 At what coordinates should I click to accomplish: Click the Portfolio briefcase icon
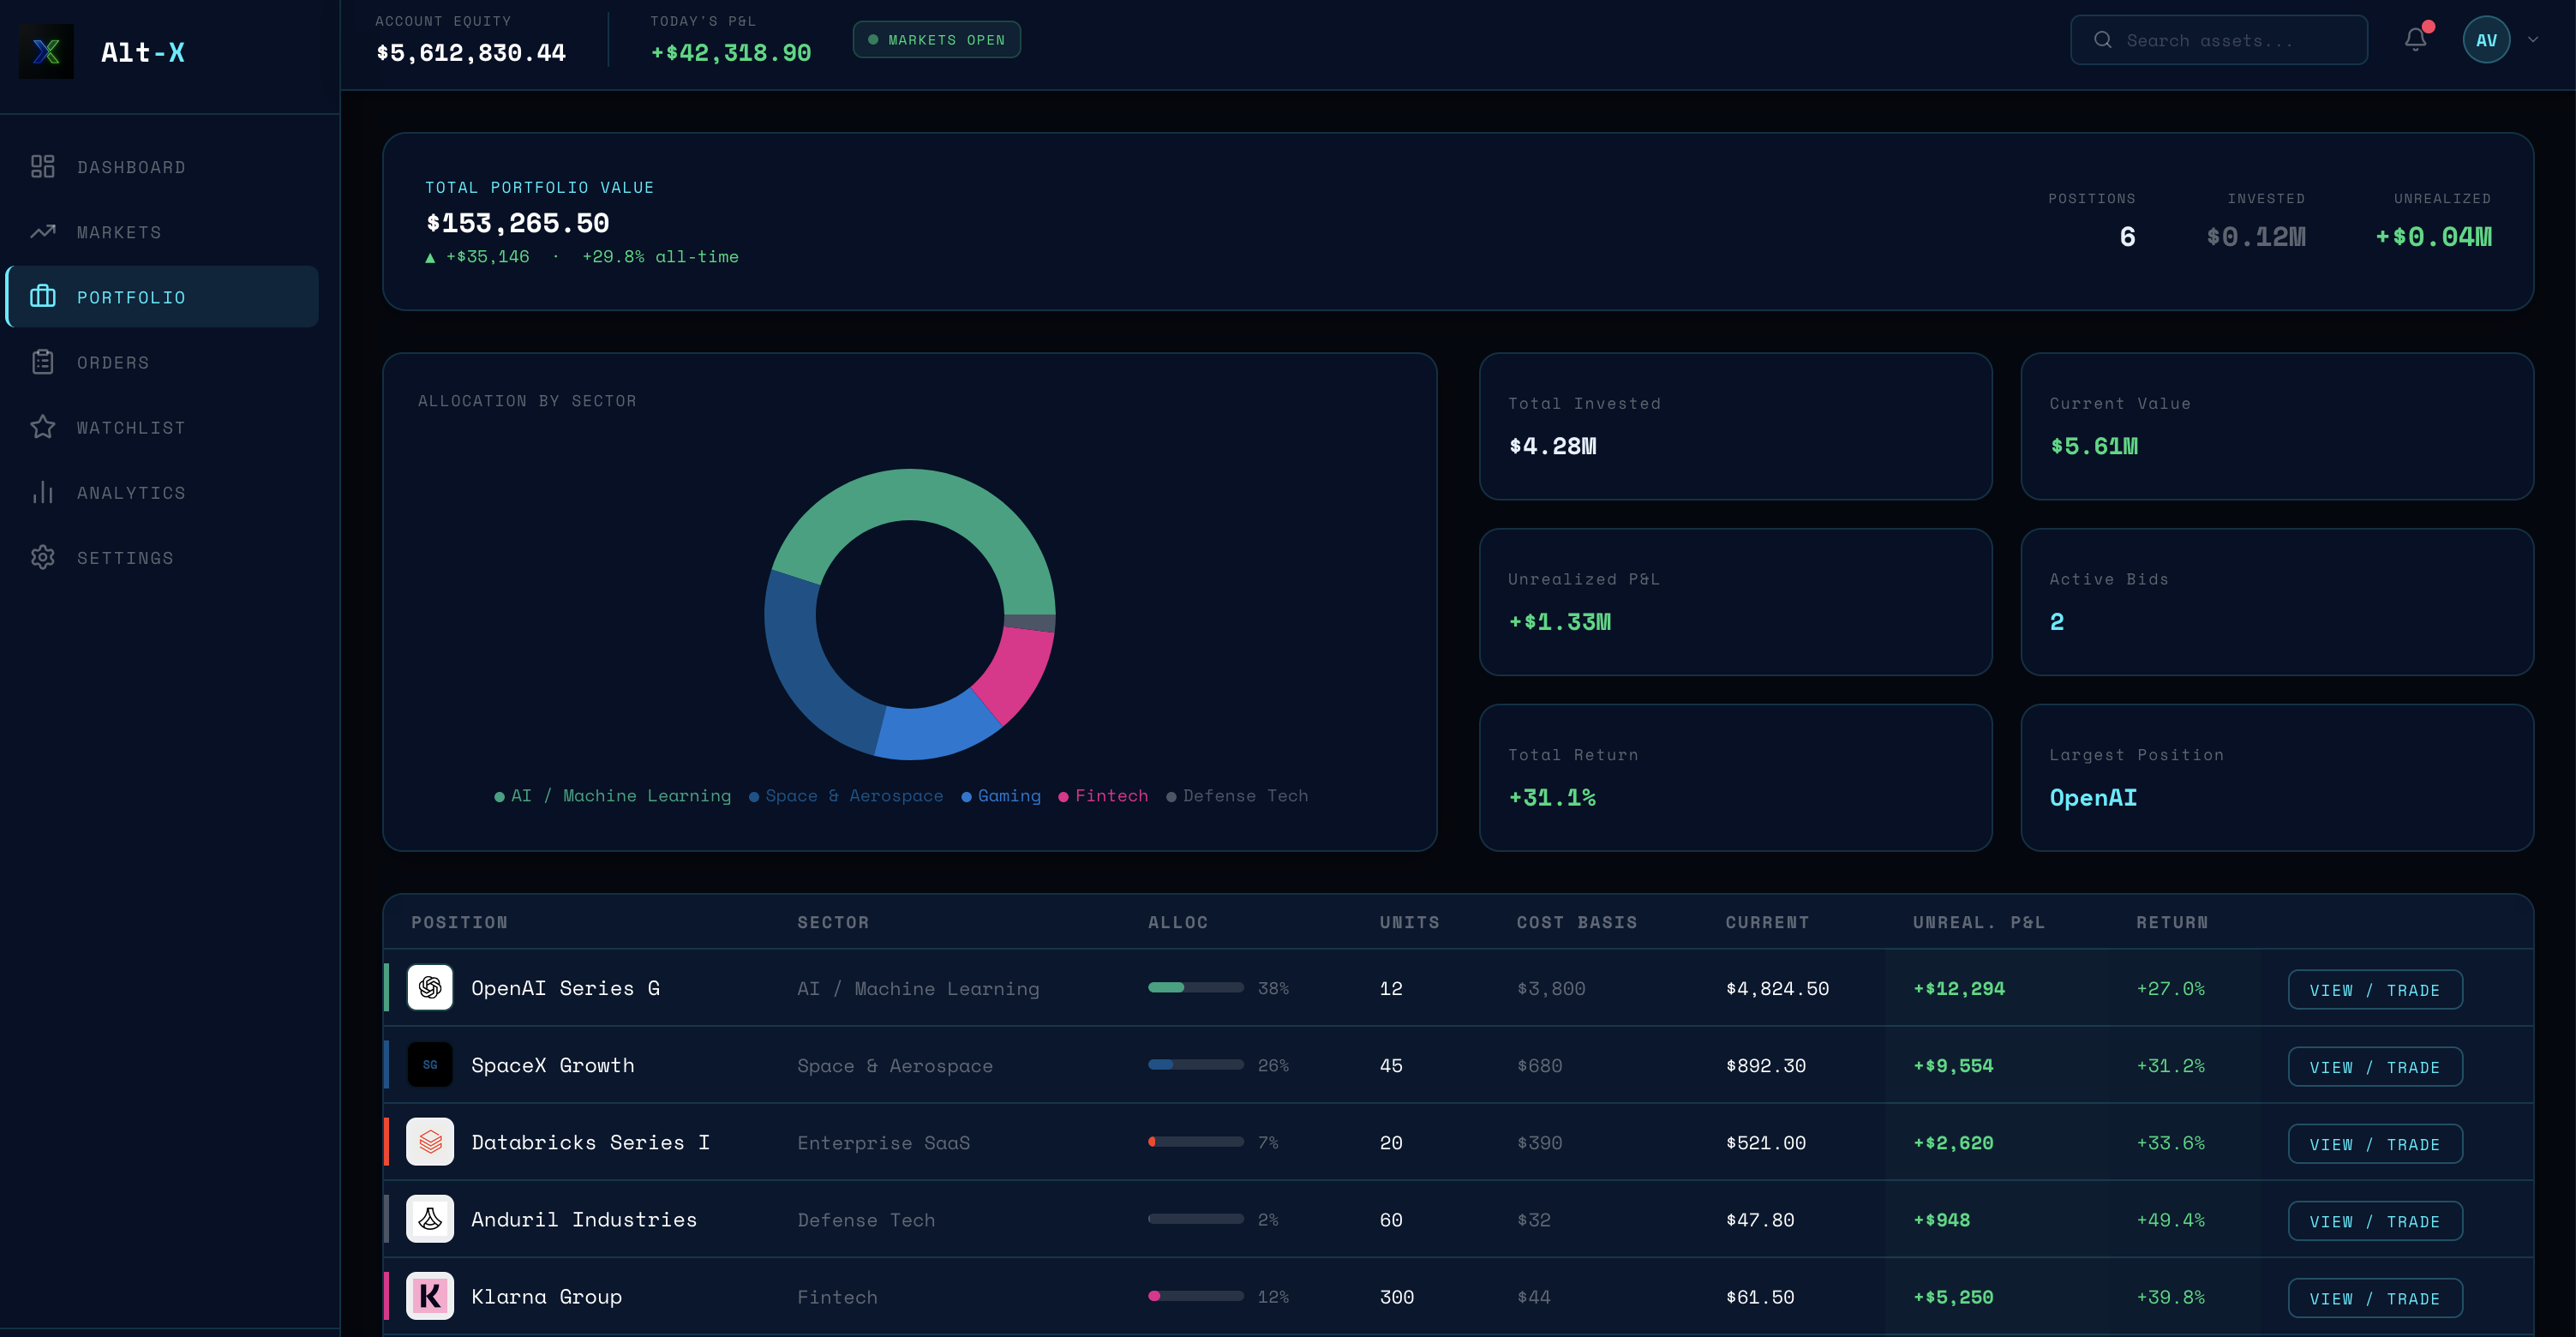coord(43,297)
